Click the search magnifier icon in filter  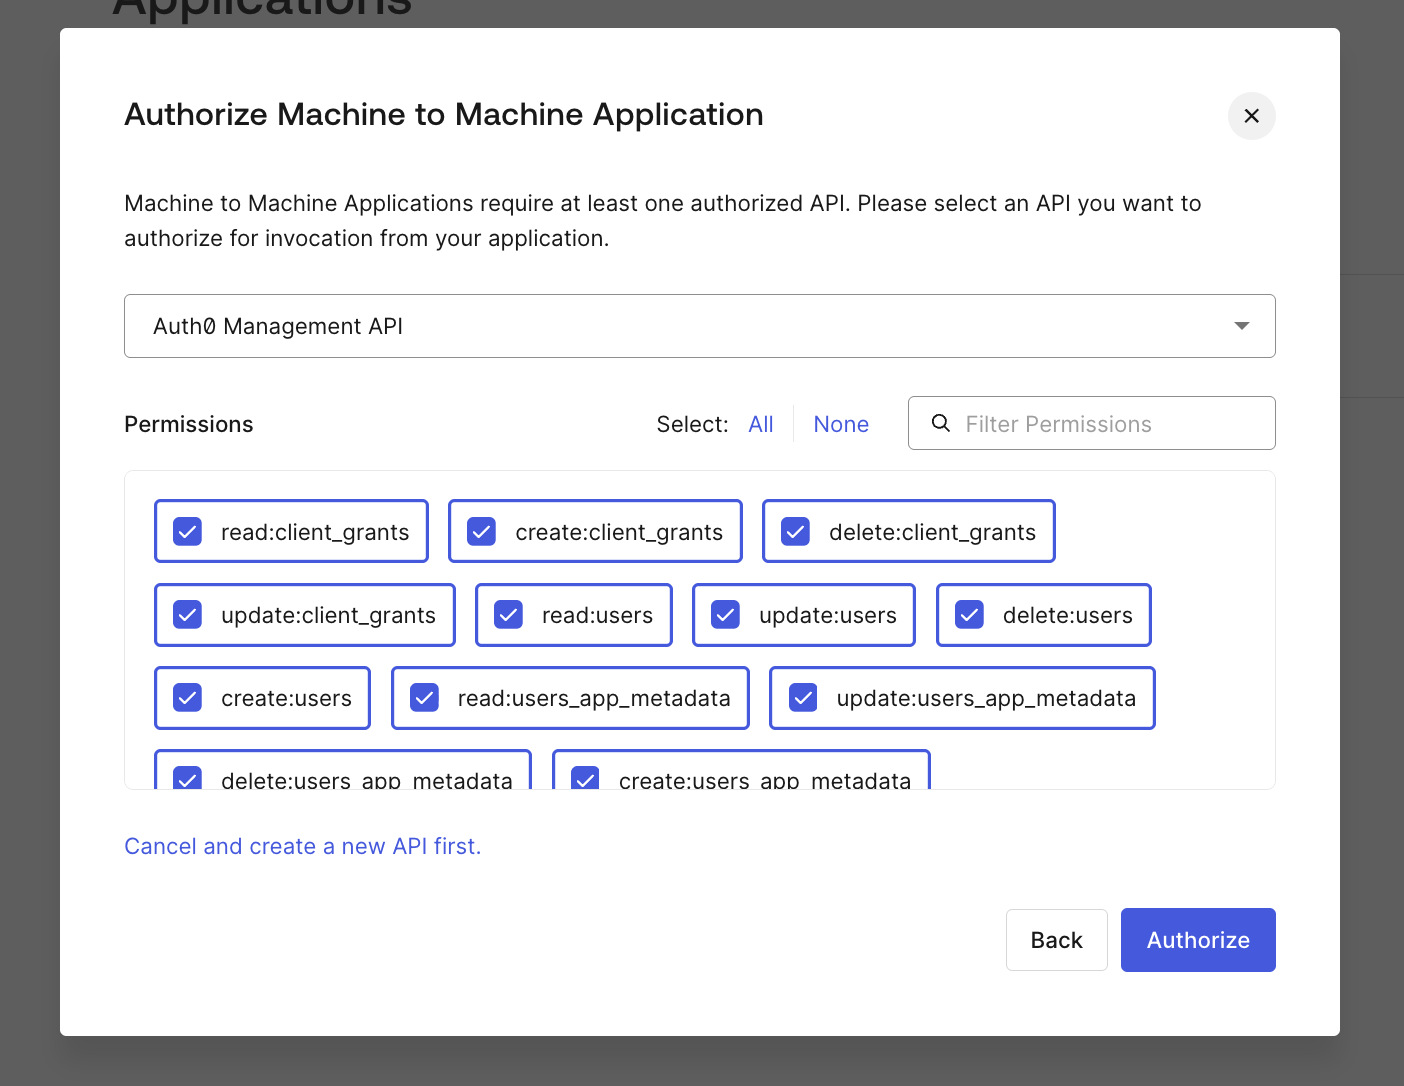pyautogui.click(x=940, y=423)
